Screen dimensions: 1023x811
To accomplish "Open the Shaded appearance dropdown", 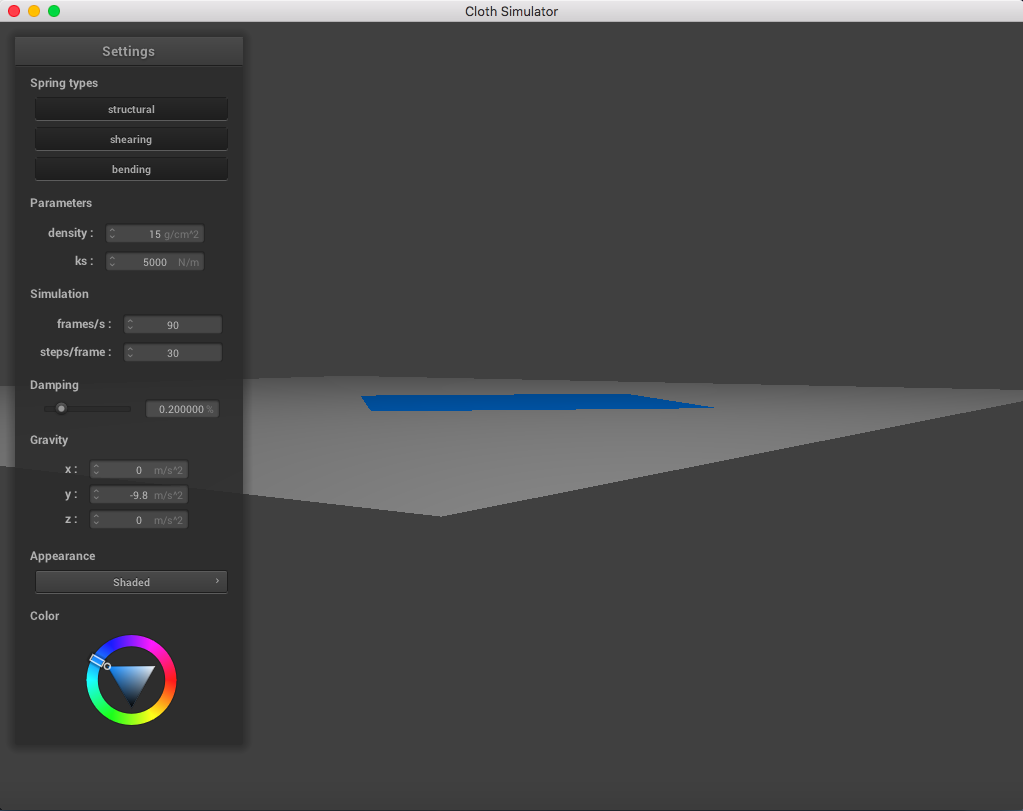I will [131, 582].
